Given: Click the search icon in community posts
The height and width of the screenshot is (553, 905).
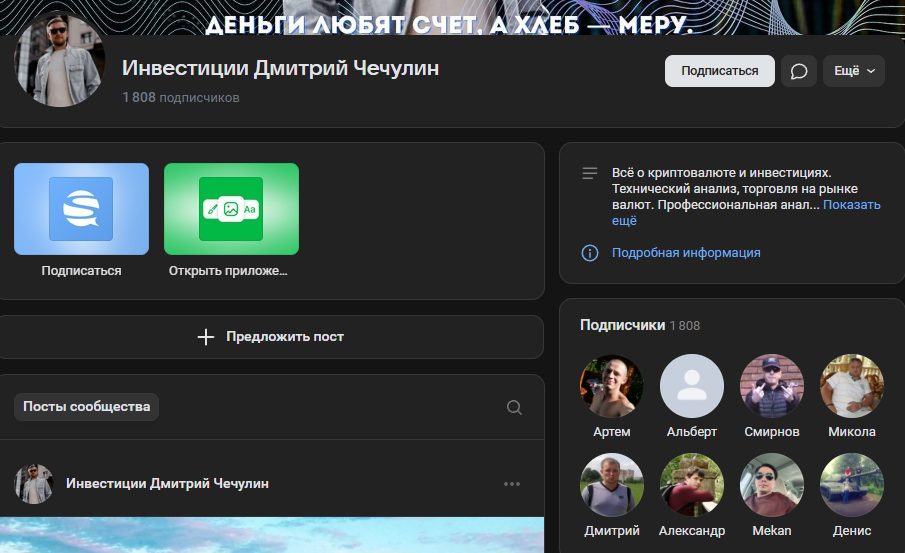Looking at the screenshot, I should (514, 407).
